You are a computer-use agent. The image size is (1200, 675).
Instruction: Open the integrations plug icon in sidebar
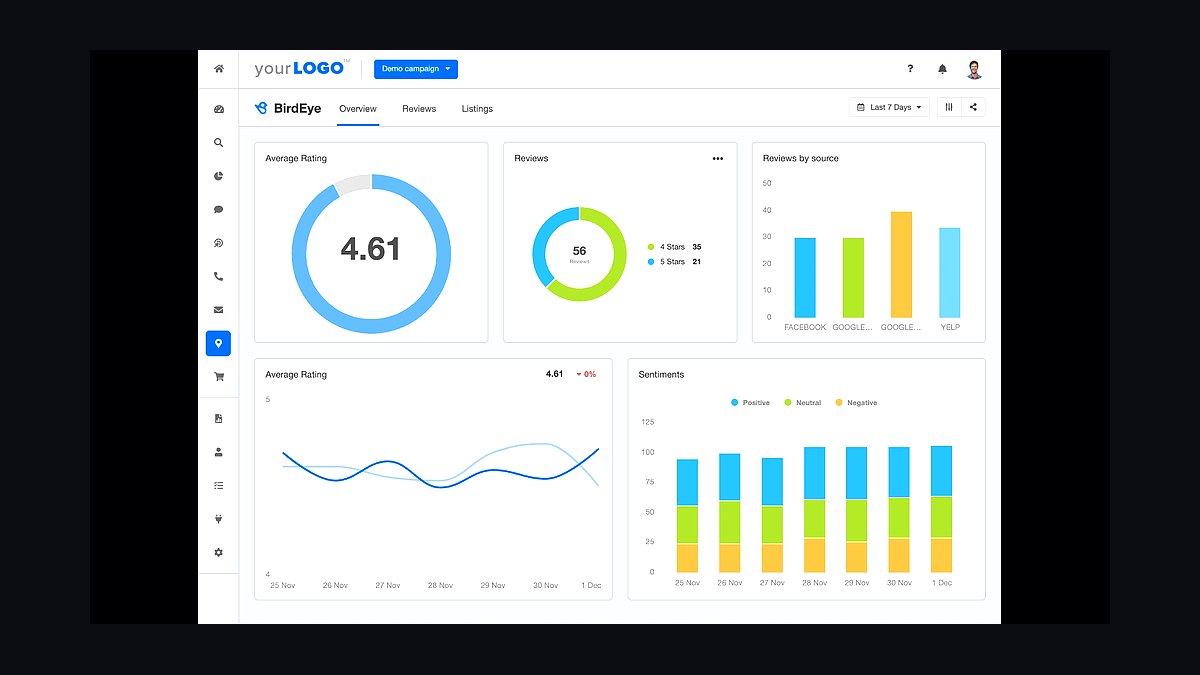tap(218, 519)
